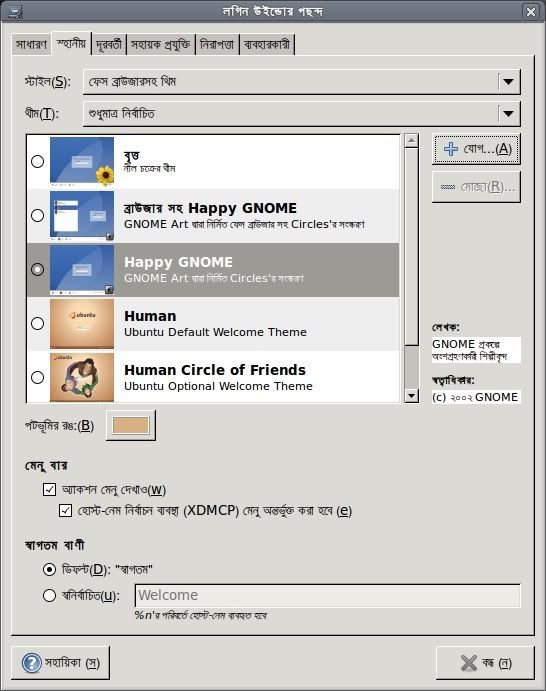Switch to the Remote tab
The image size is (546, 691).
(x=108, y=45)
